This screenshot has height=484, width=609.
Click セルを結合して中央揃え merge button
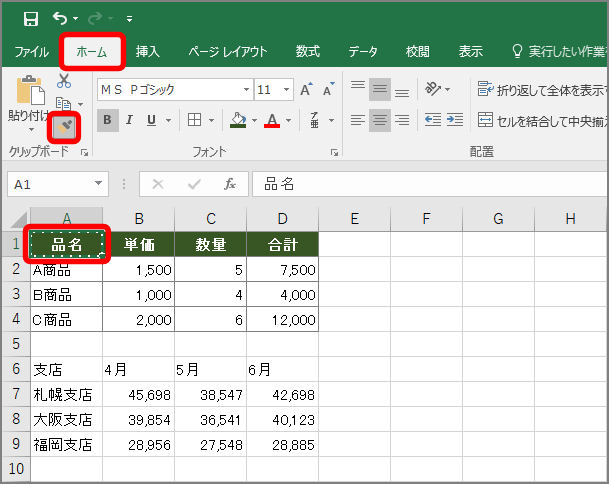coord(542,121)
